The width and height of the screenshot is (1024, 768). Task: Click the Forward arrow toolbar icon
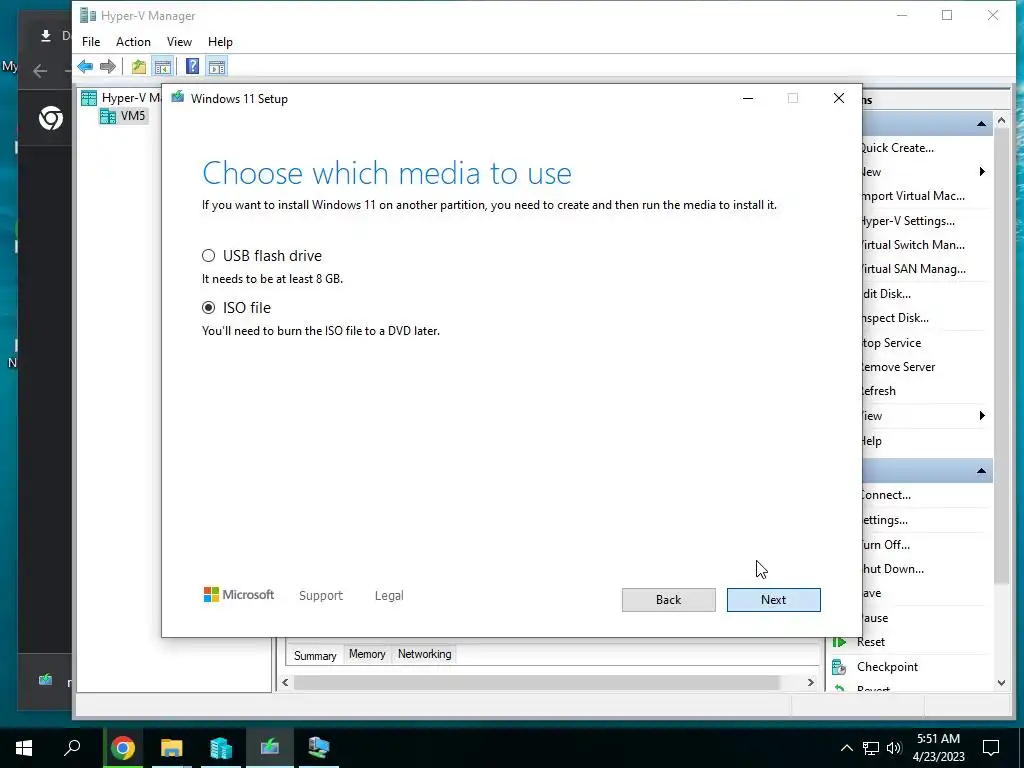point(108,67)
